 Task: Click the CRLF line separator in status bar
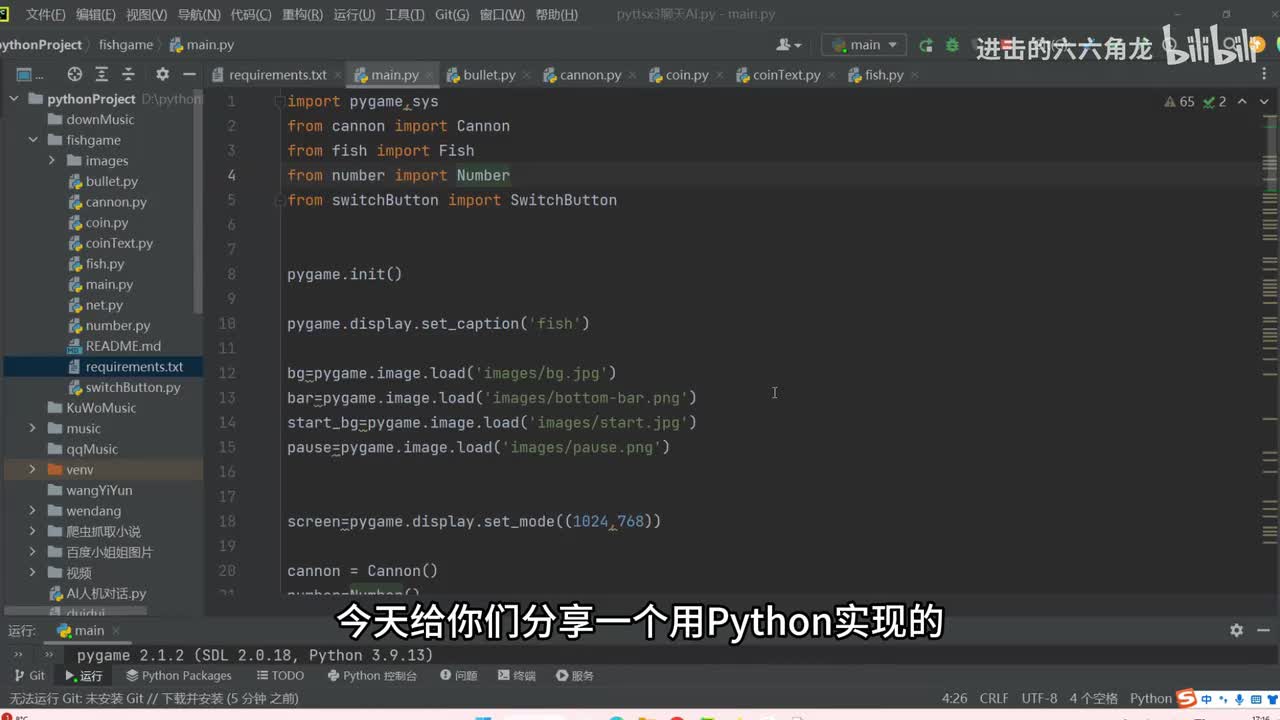(x=994, y=698)
